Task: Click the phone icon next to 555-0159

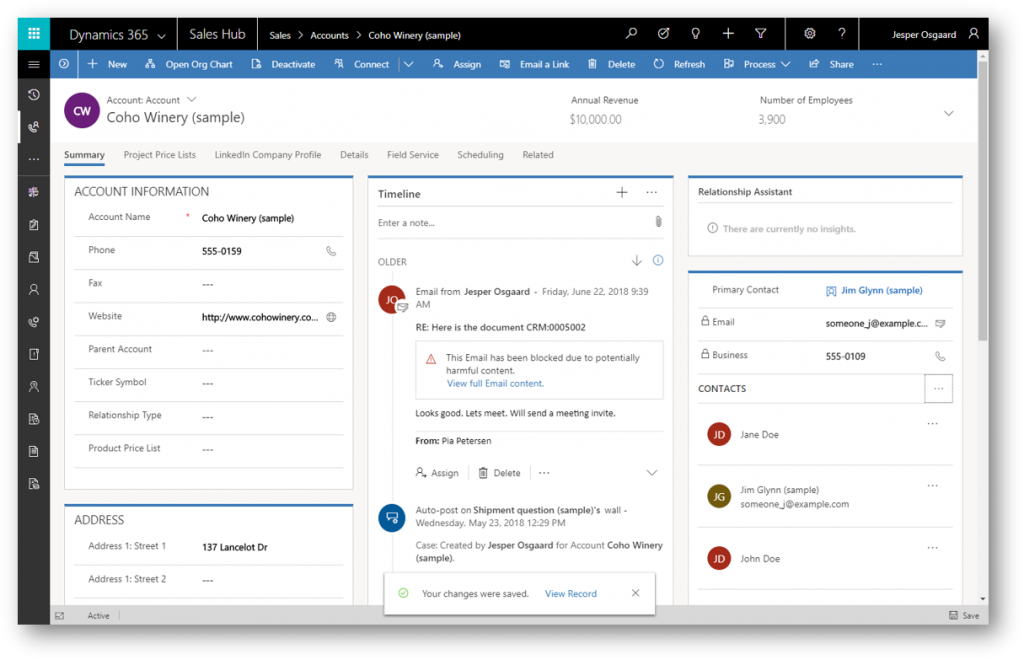Action: point(331,251)
